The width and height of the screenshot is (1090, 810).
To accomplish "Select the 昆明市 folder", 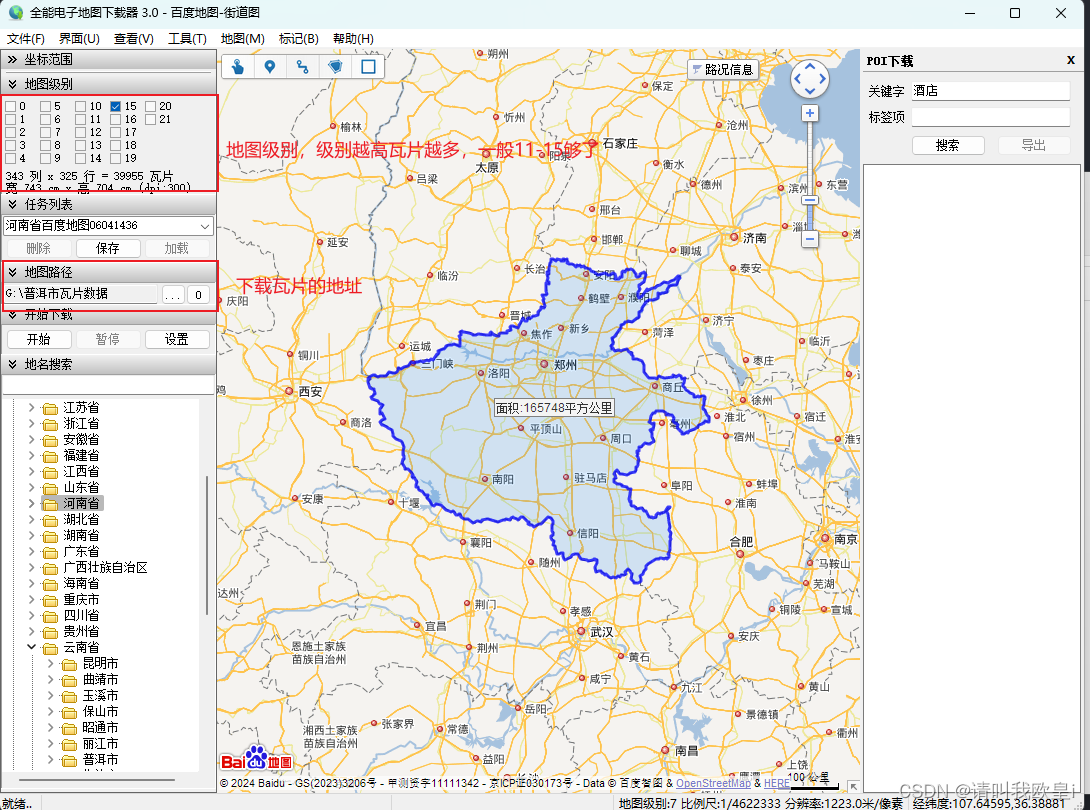I will (x=100, y=663).
